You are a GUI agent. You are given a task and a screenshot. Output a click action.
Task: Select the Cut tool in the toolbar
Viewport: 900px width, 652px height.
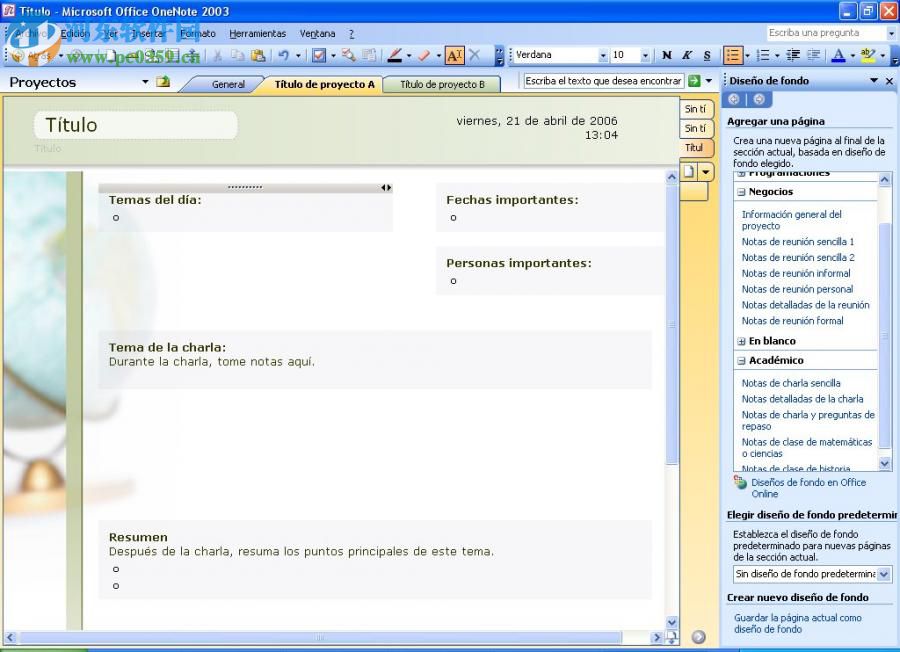coord(218,55)
